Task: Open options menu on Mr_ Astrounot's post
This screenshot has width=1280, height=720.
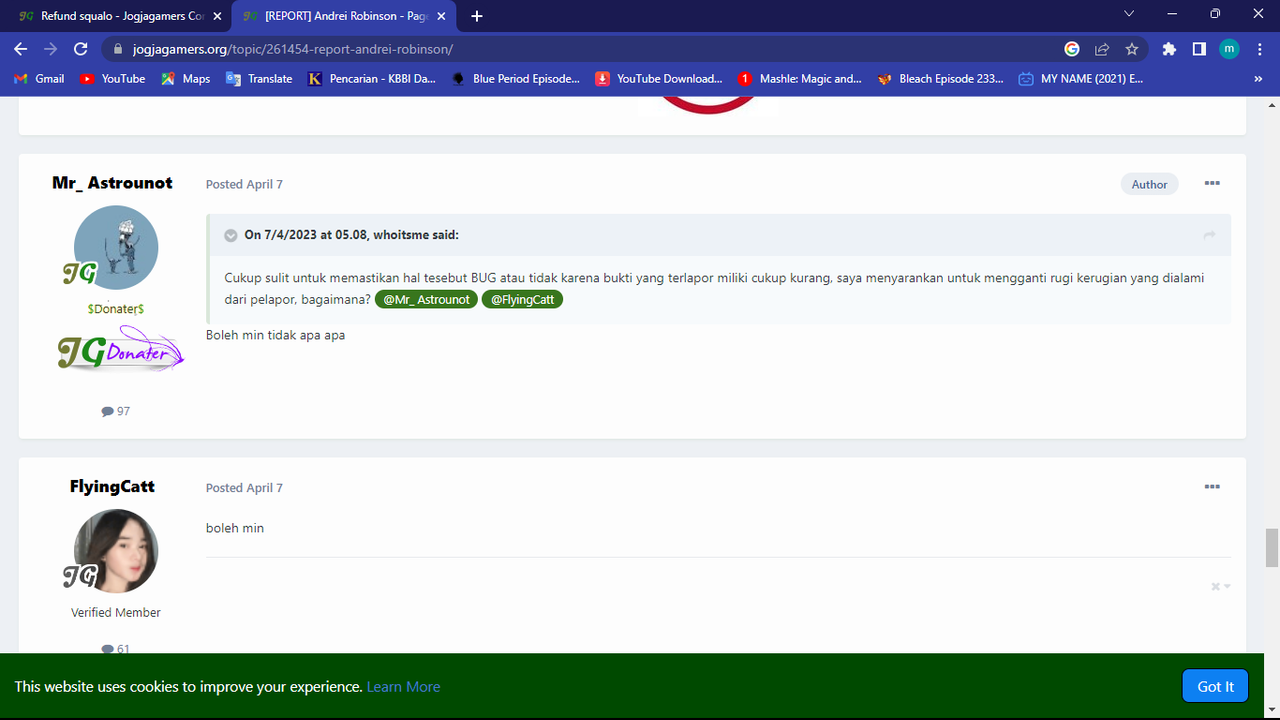Action: tap(1212, 183)
